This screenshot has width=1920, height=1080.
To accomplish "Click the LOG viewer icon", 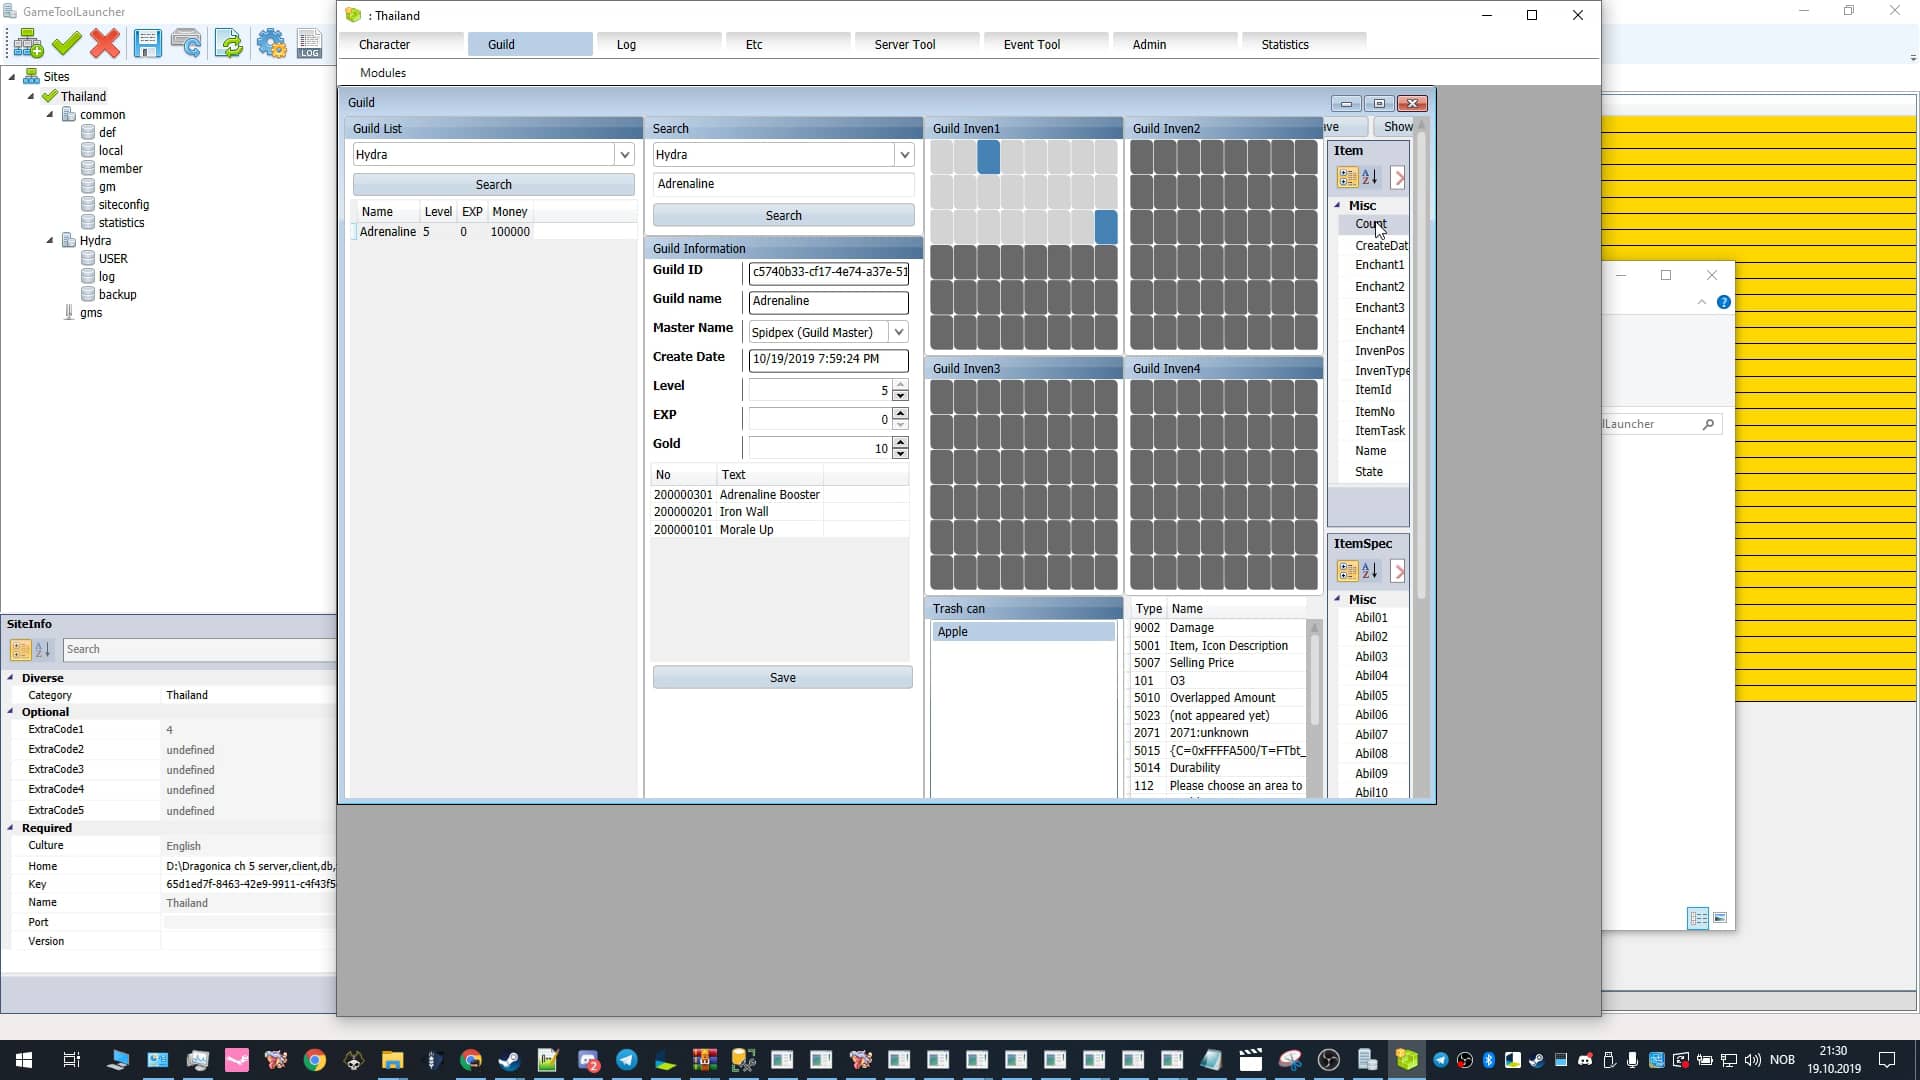I will (x=310, y=43).
